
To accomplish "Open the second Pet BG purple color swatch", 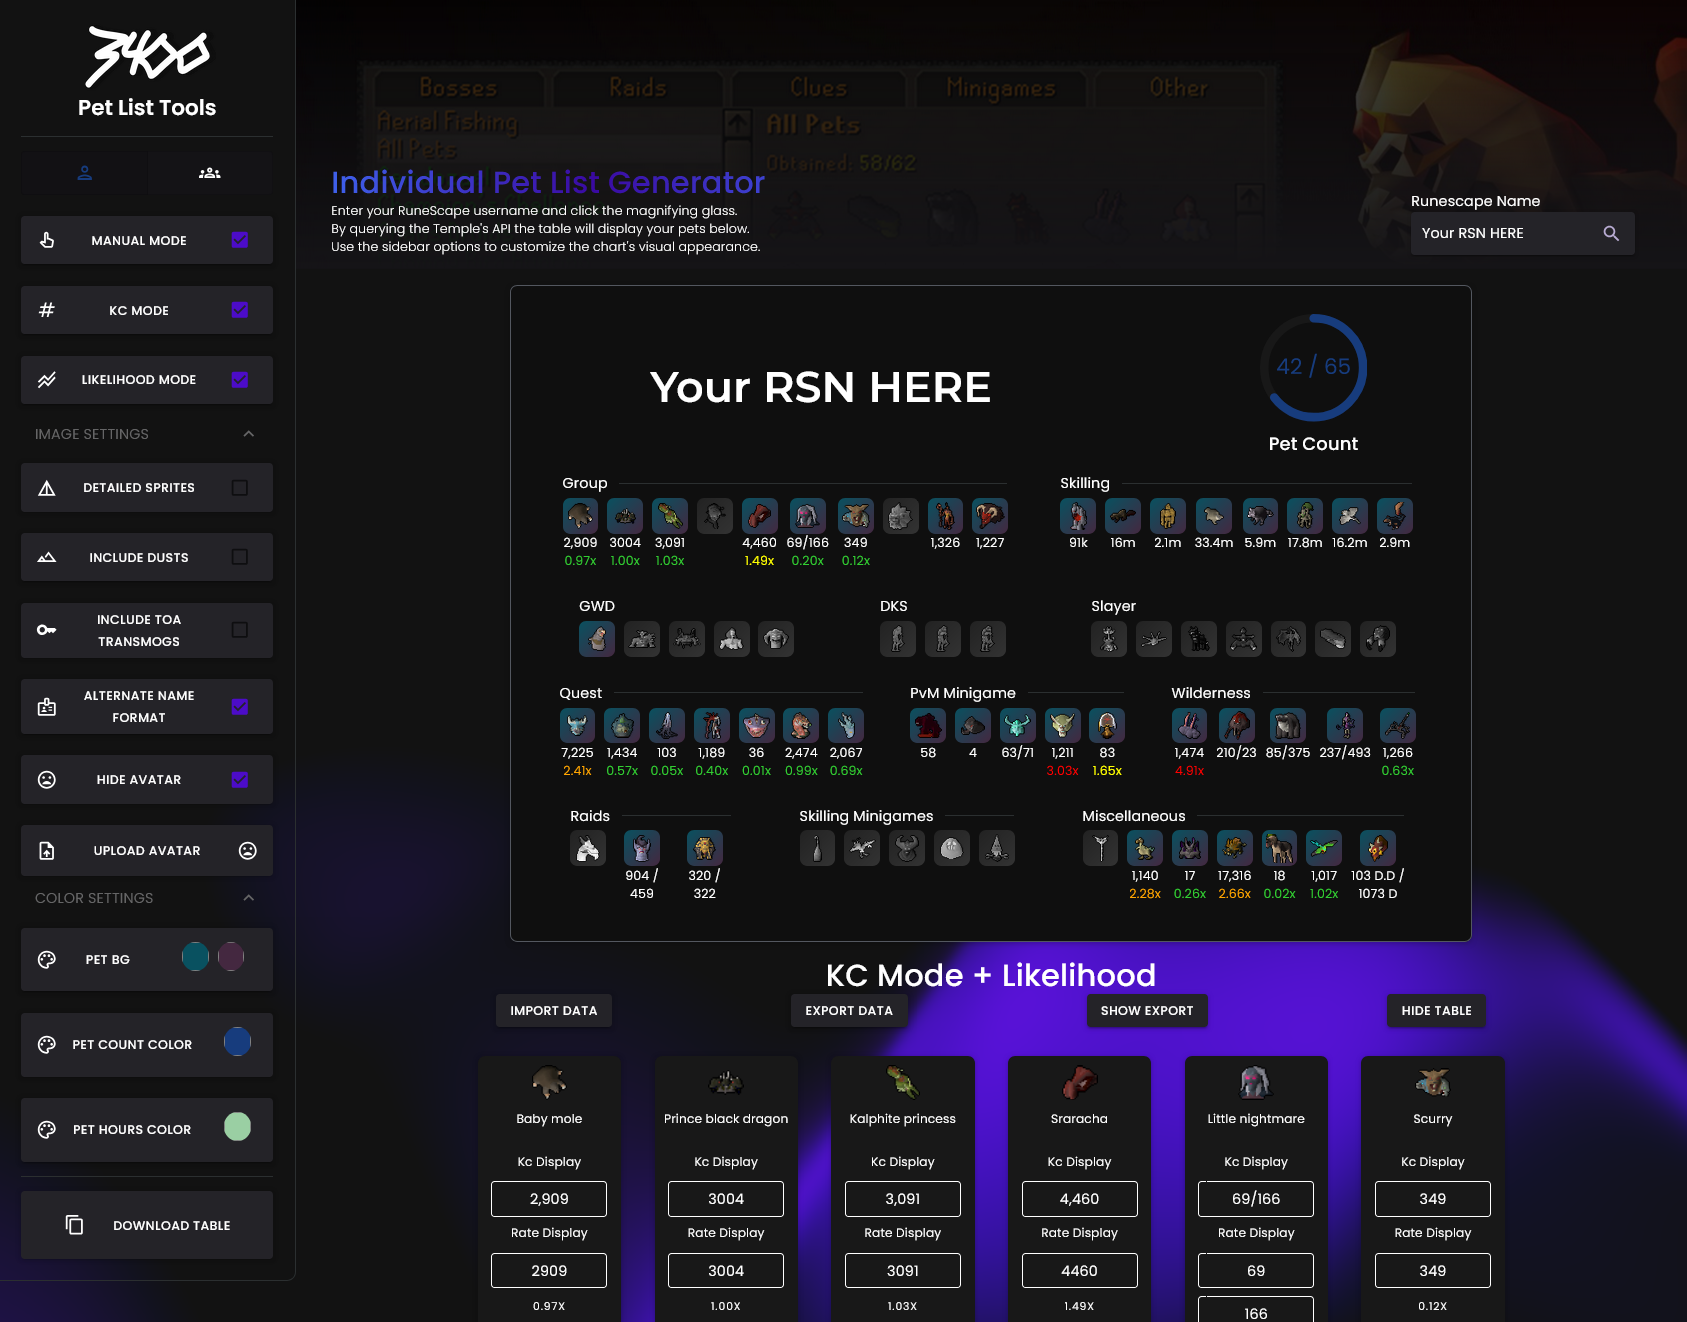I will tap(231, 957).
